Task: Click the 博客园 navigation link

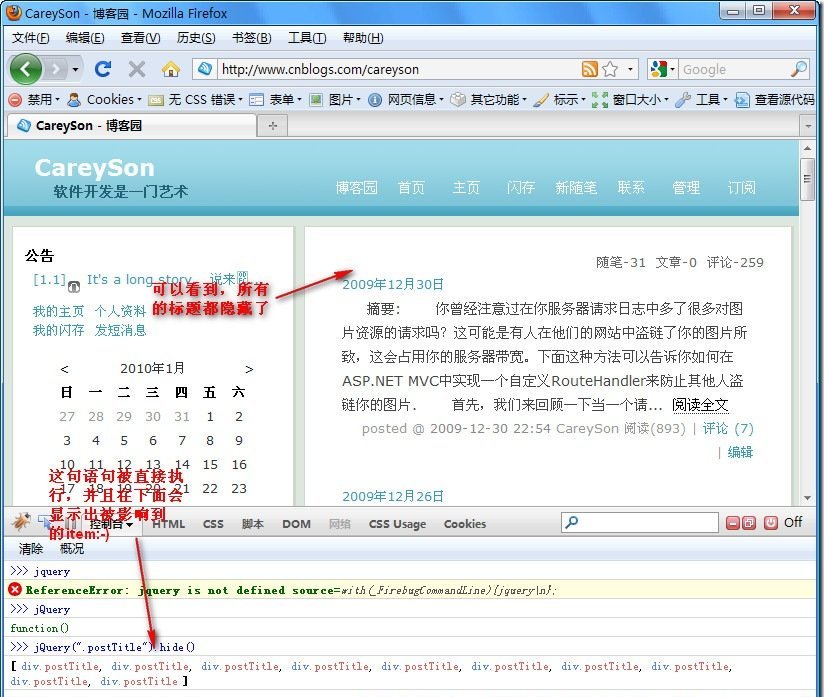Action: coord(357,188)
